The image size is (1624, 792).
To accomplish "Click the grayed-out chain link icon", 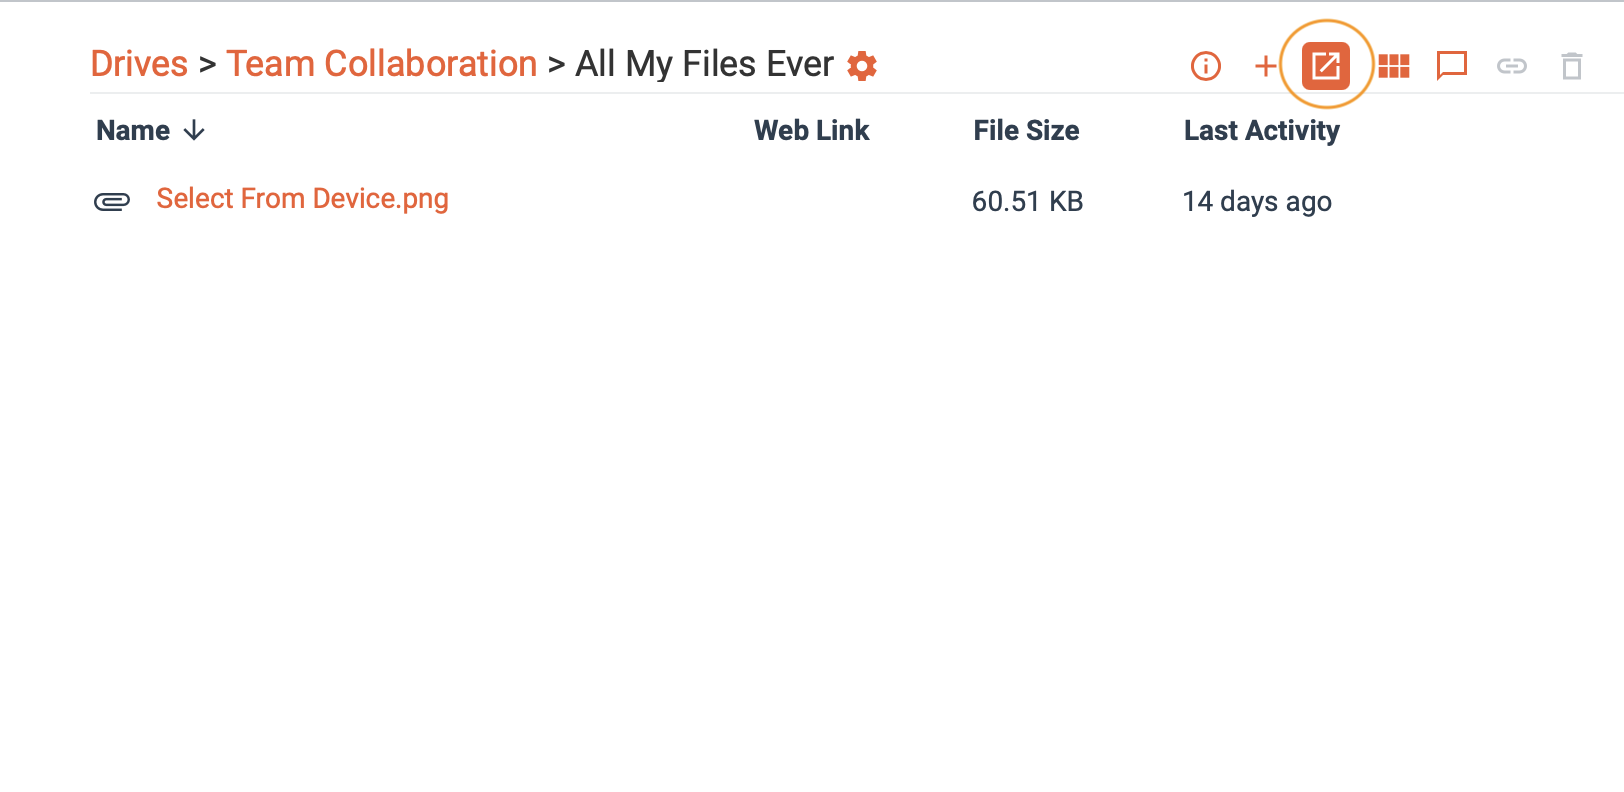I will (1511, 66).
